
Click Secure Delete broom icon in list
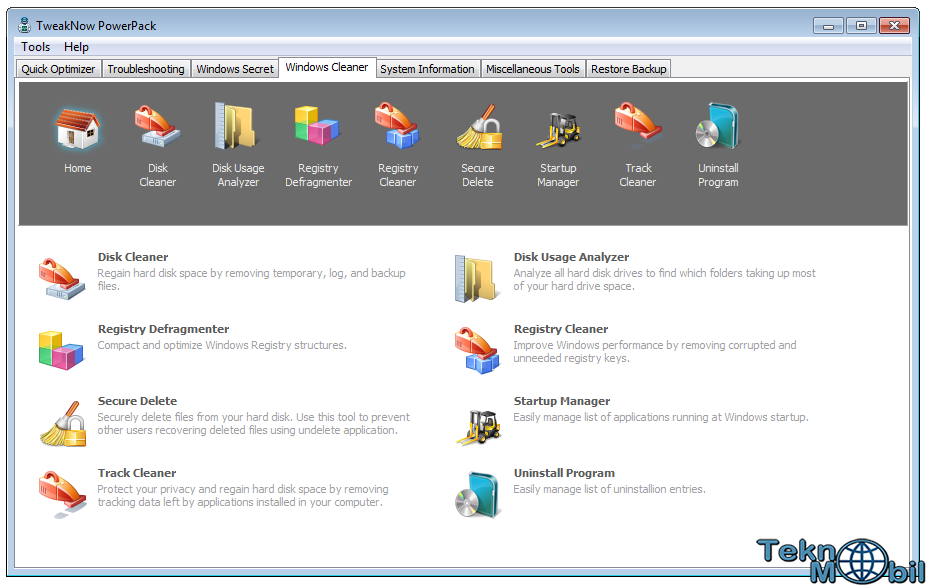tap(63, 424)
